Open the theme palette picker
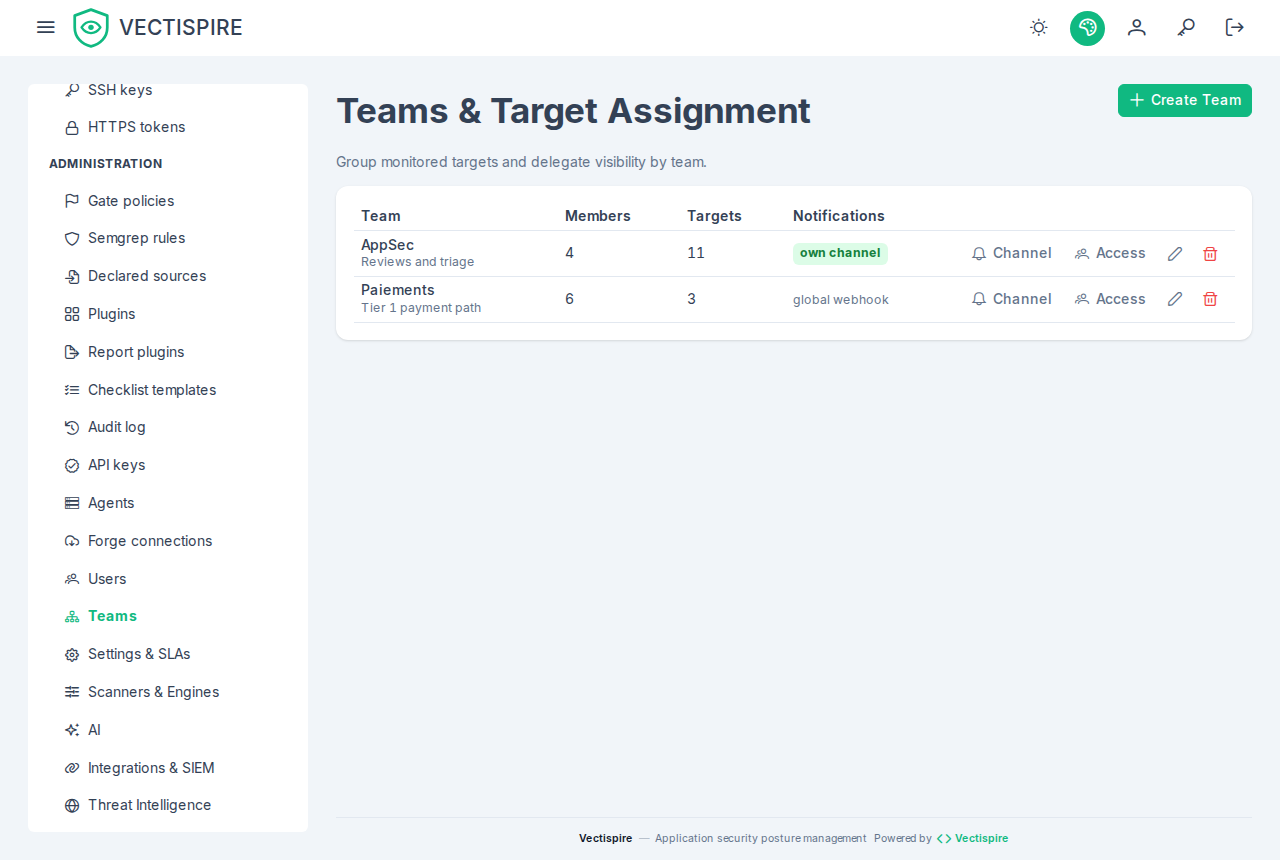 (x=1087, y=27)
